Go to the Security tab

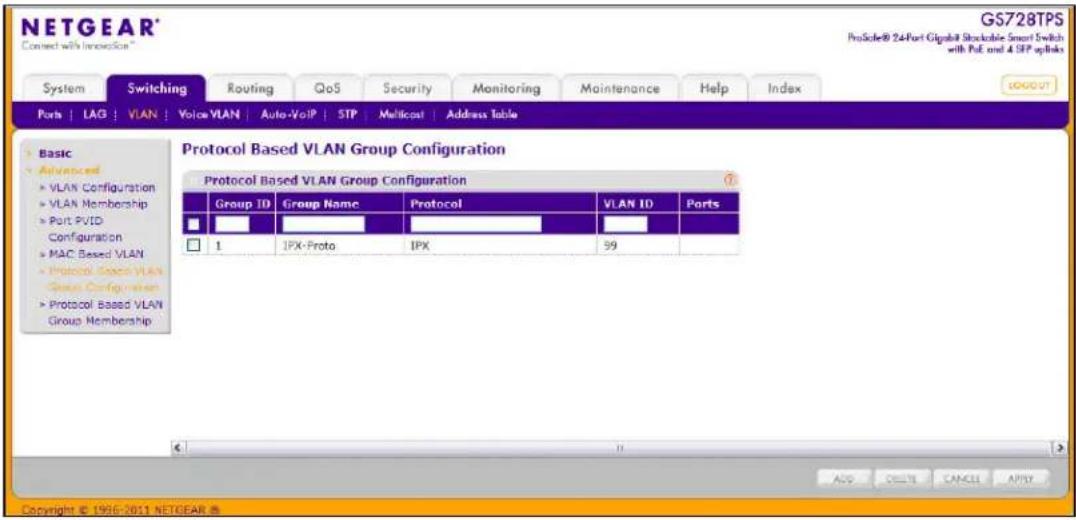(x=407, y=88)
